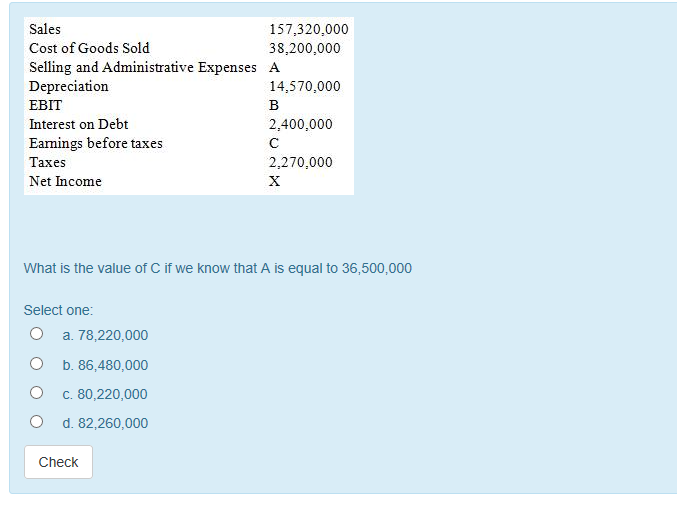The height and width of the screenshot is (506, 677).
Task: Click the answer text 'a. 78,220,000'
Action: (105, 335)
